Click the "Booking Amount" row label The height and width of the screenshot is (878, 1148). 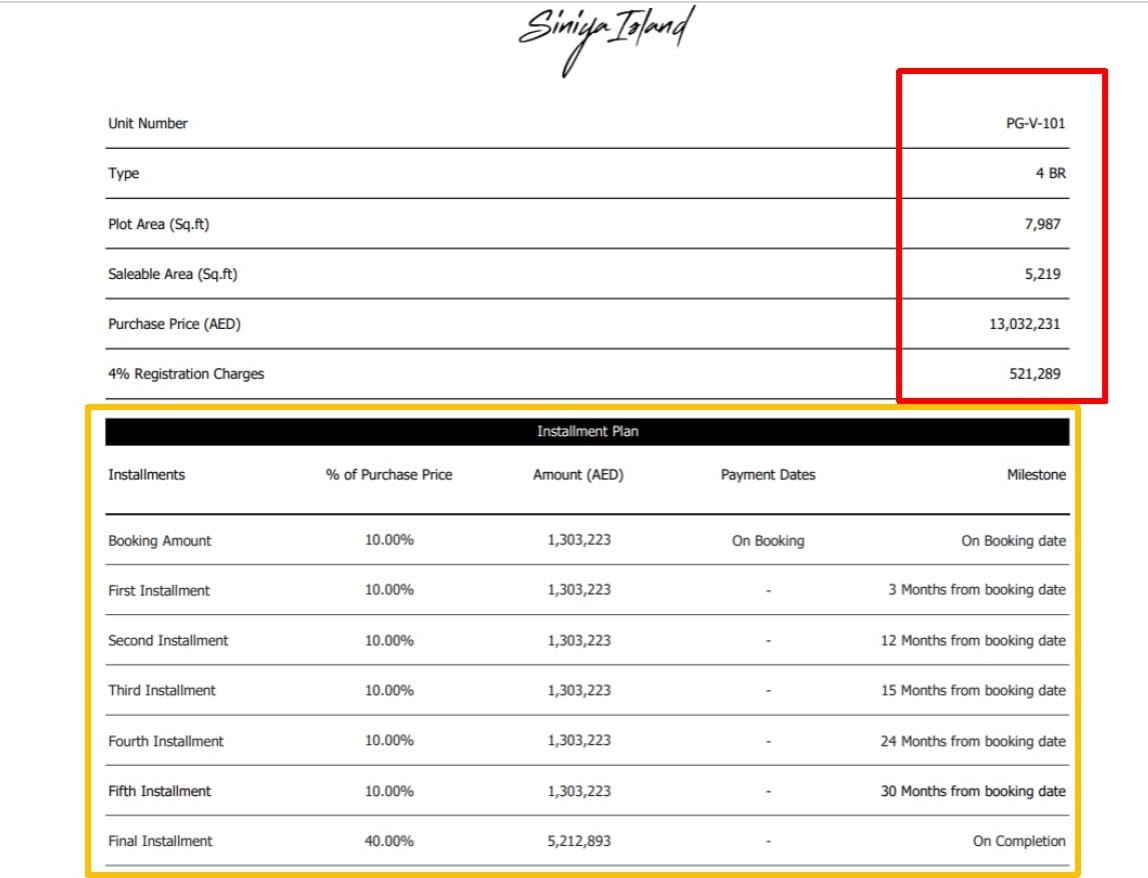coord(160,541)
